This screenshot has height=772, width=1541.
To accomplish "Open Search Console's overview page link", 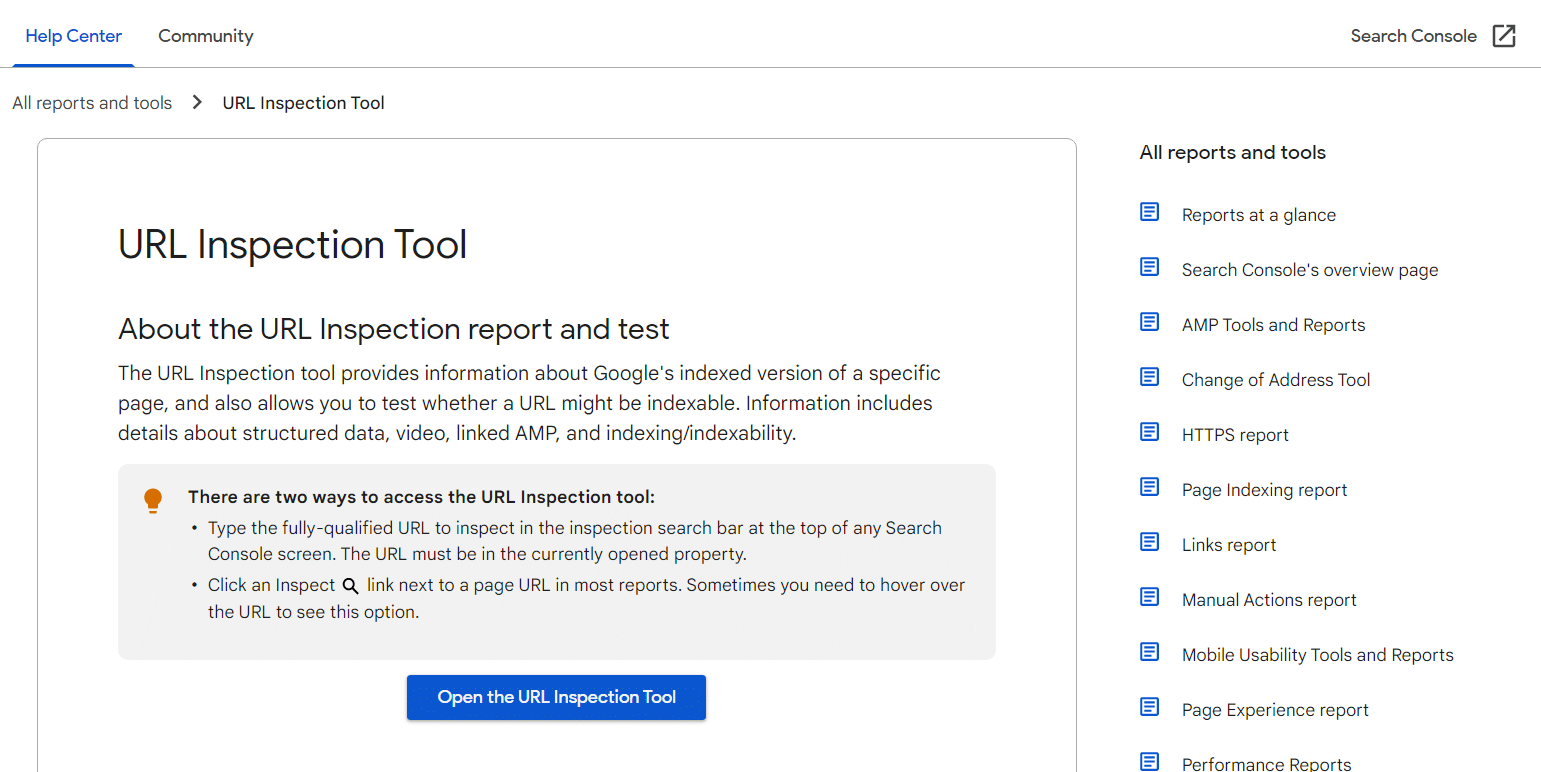I will coord(1310,270).
